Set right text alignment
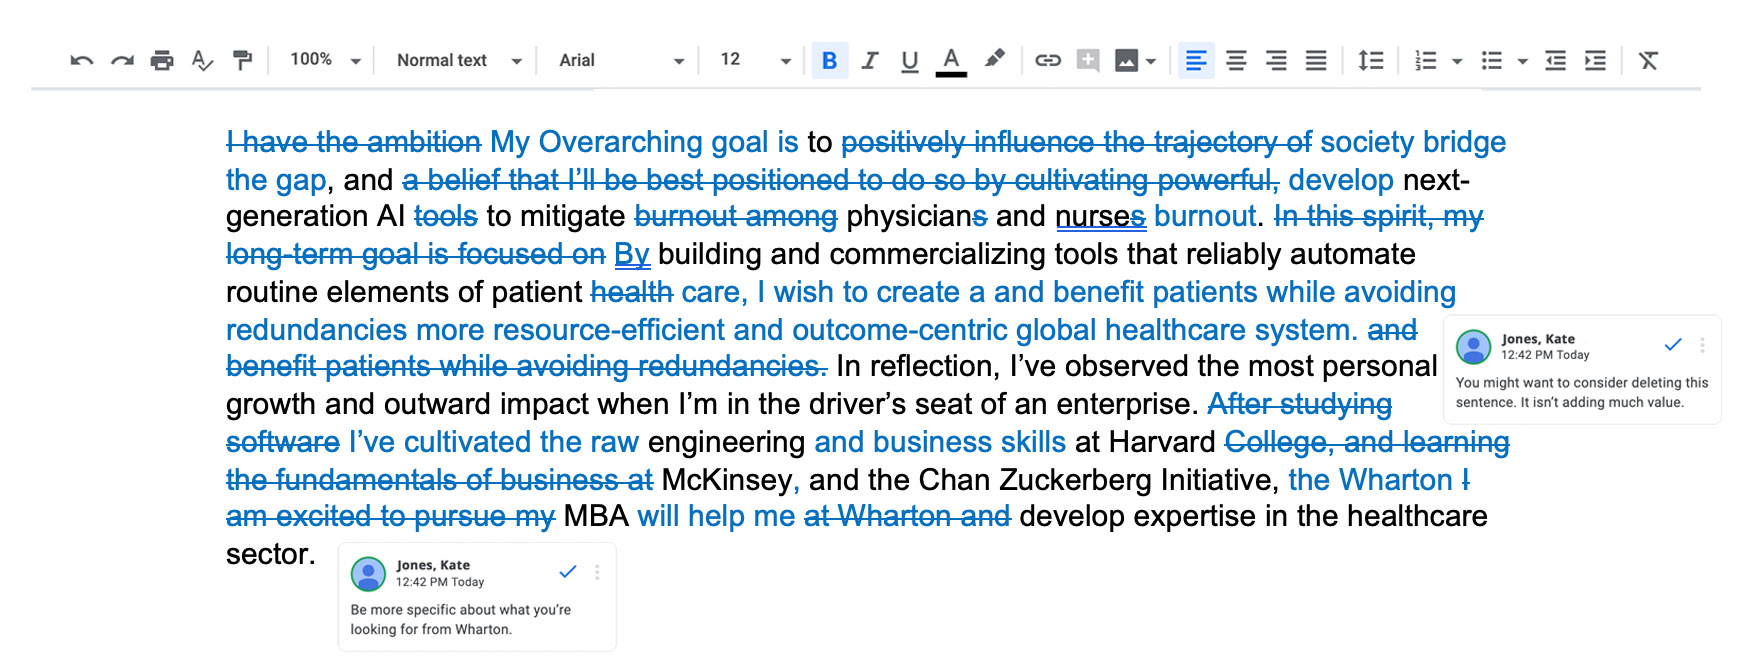This screenshot has height=668, width=1739. pyautogui.click(x=1276, y=61)
